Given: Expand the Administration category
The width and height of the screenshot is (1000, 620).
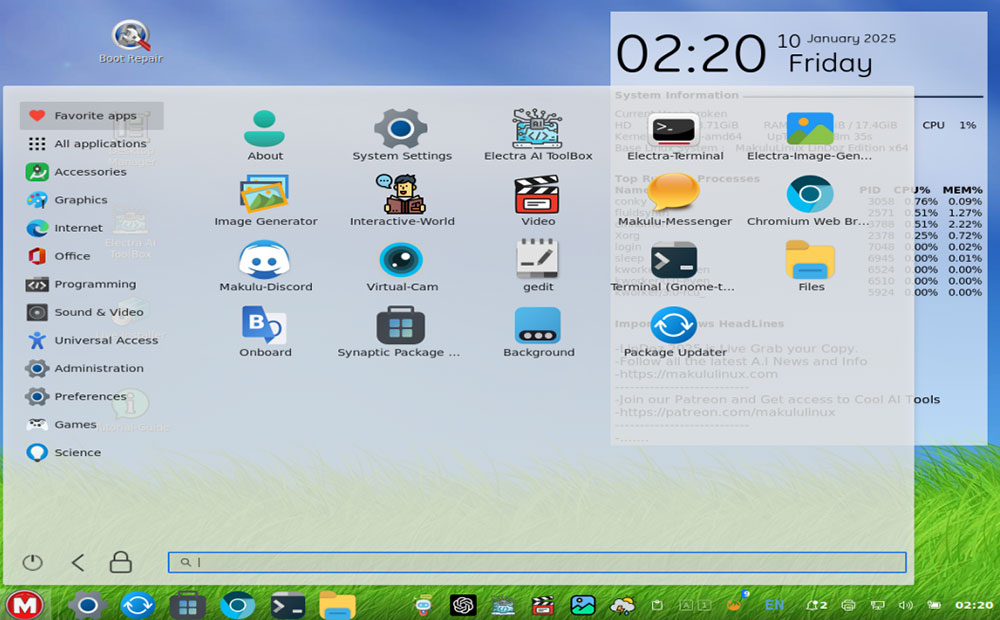Looking at the screenshot, I should click(95, 368).
